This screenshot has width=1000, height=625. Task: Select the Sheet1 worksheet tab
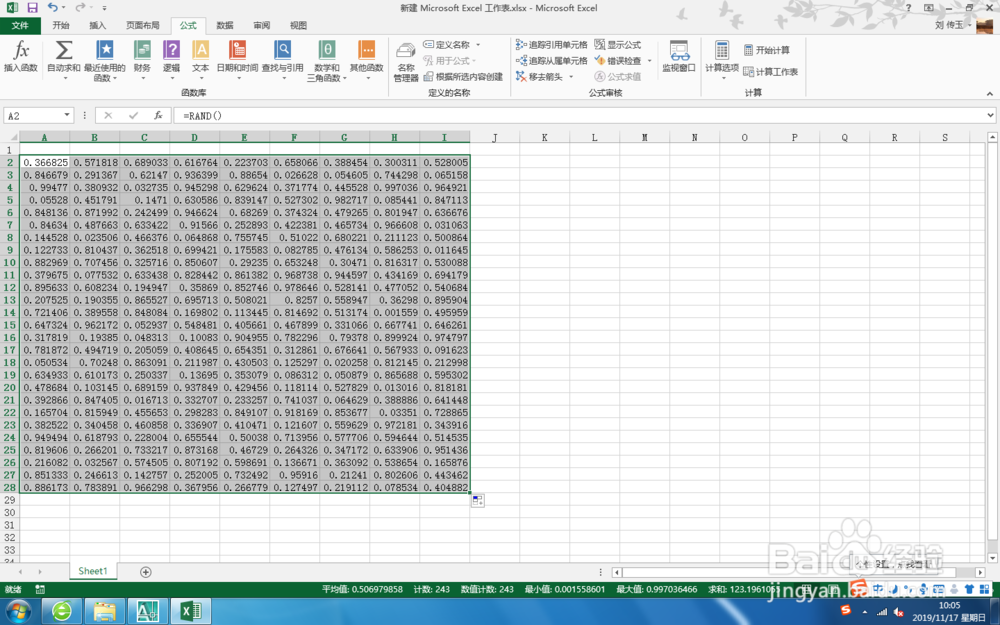point(92,570)
